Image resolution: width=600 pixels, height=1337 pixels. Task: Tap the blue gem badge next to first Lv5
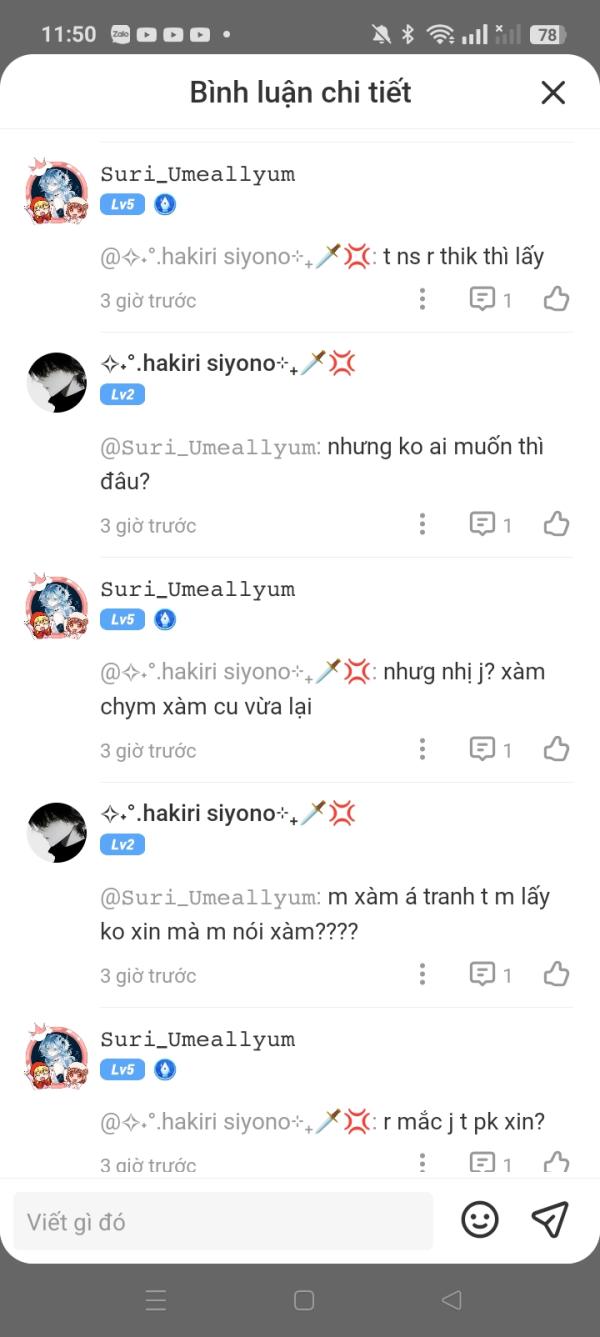[165, 205]
